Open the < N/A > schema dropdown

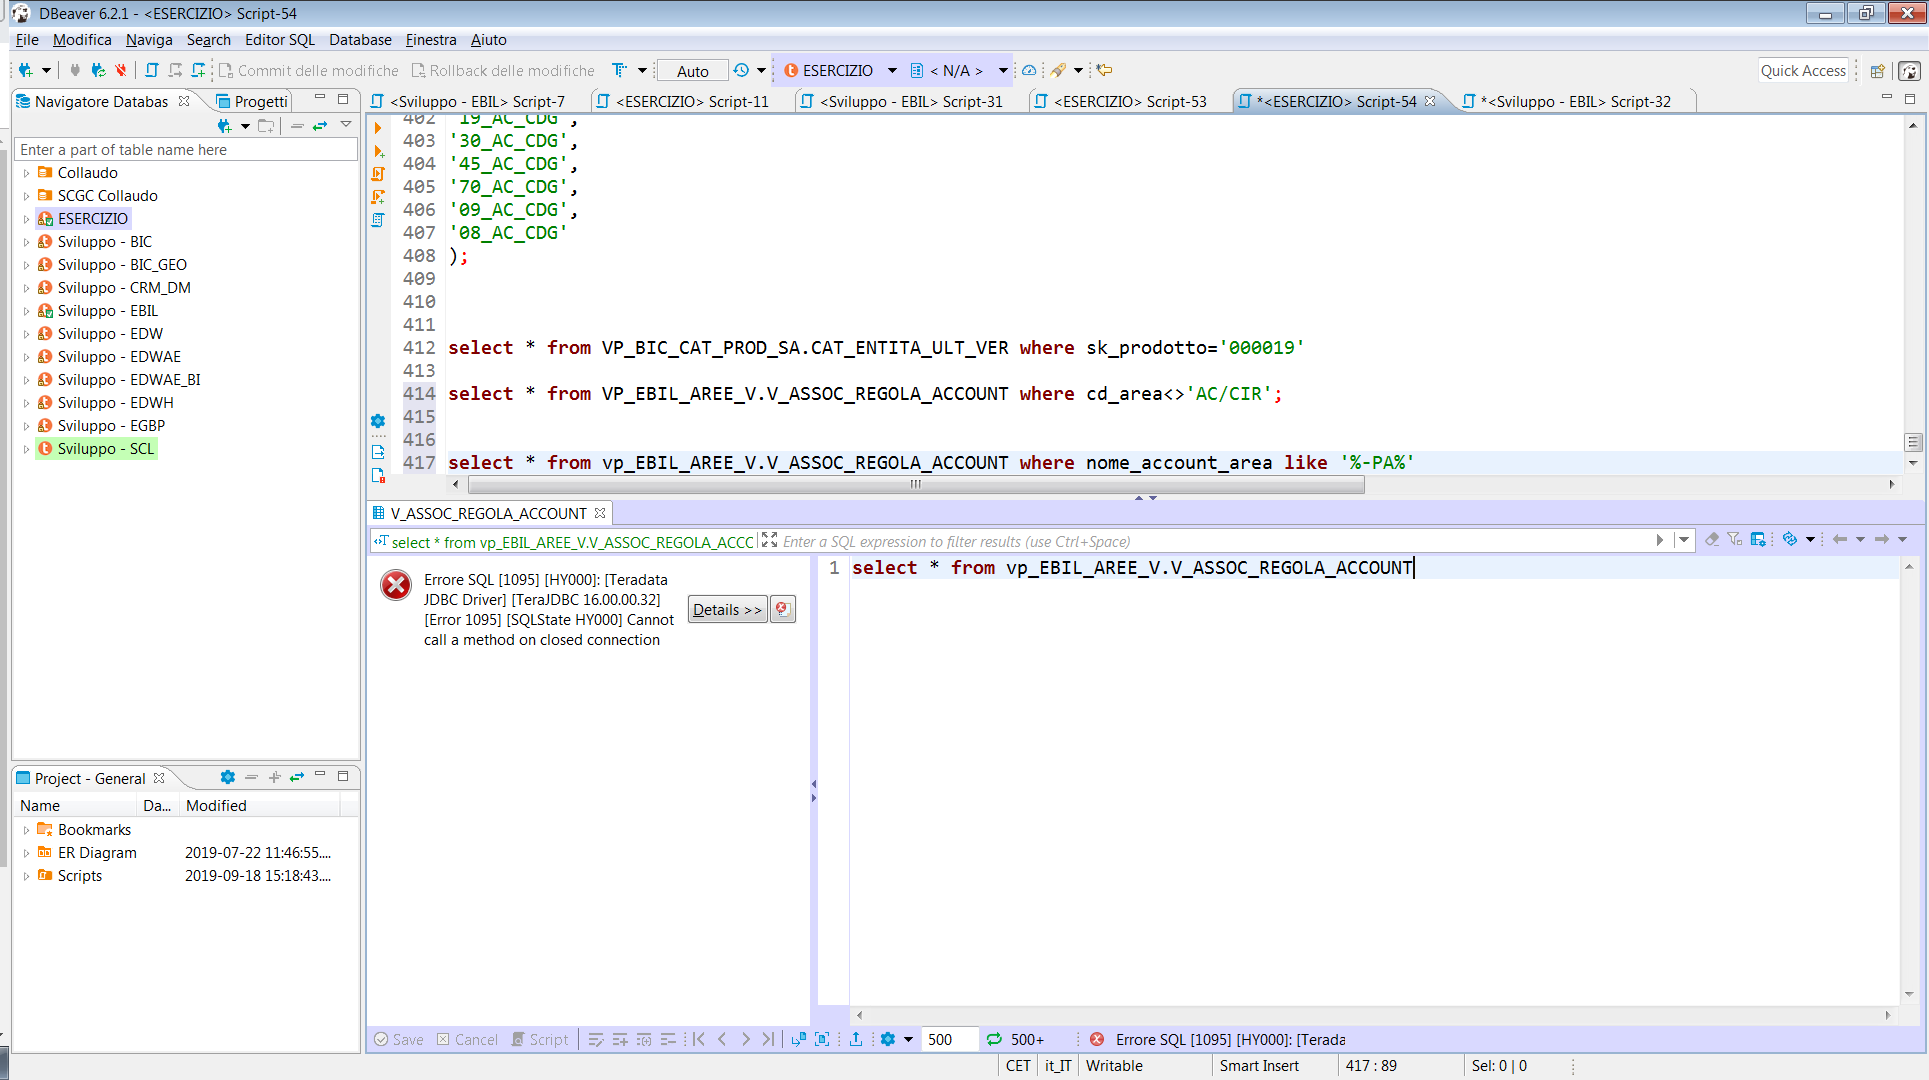click(1003, 70)
